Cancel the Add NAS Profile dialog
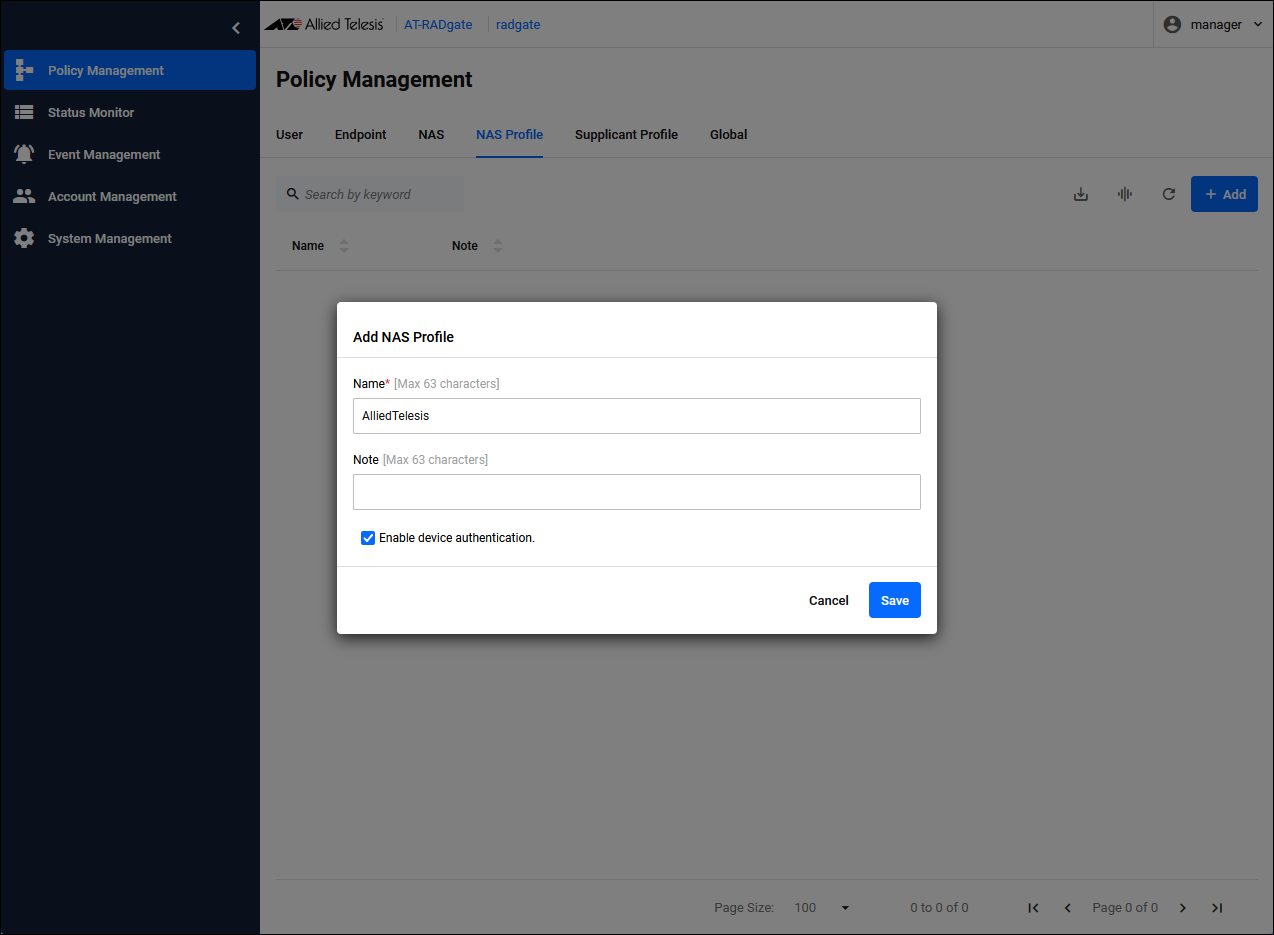Viewport: 1274px width, 935px height. click(x=828, y=600)
